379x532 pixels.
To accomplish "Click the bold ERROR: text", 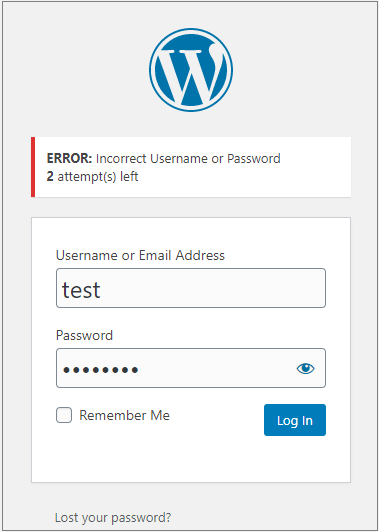I will click(x=69, y=158).
